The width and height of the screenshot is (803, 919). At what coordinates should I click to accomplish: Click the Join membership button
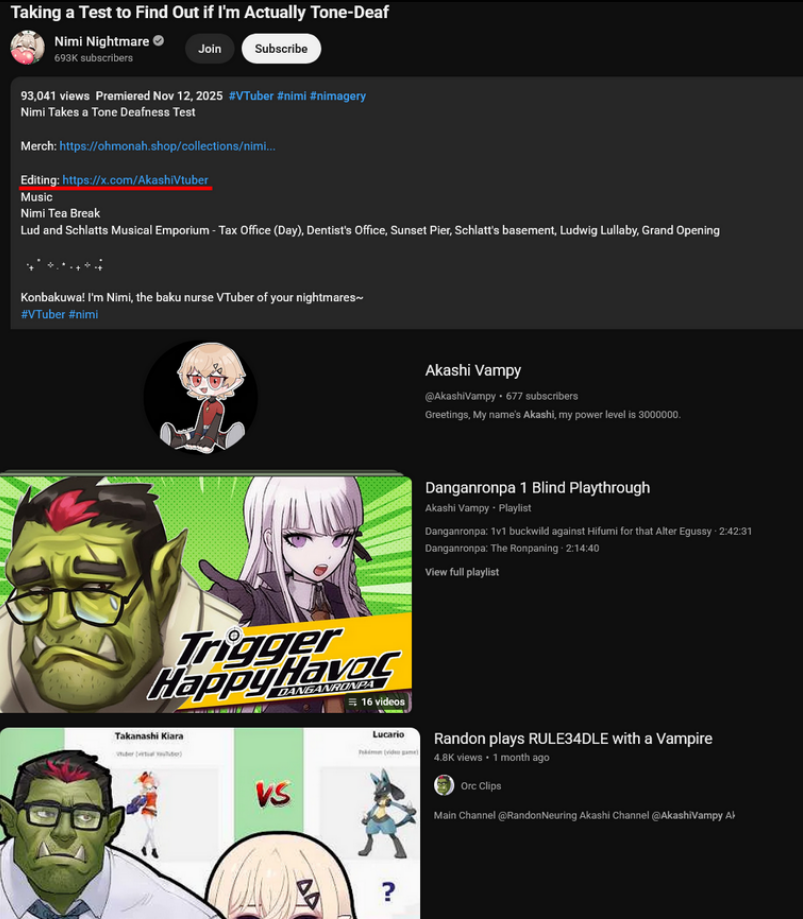(209, 49)
